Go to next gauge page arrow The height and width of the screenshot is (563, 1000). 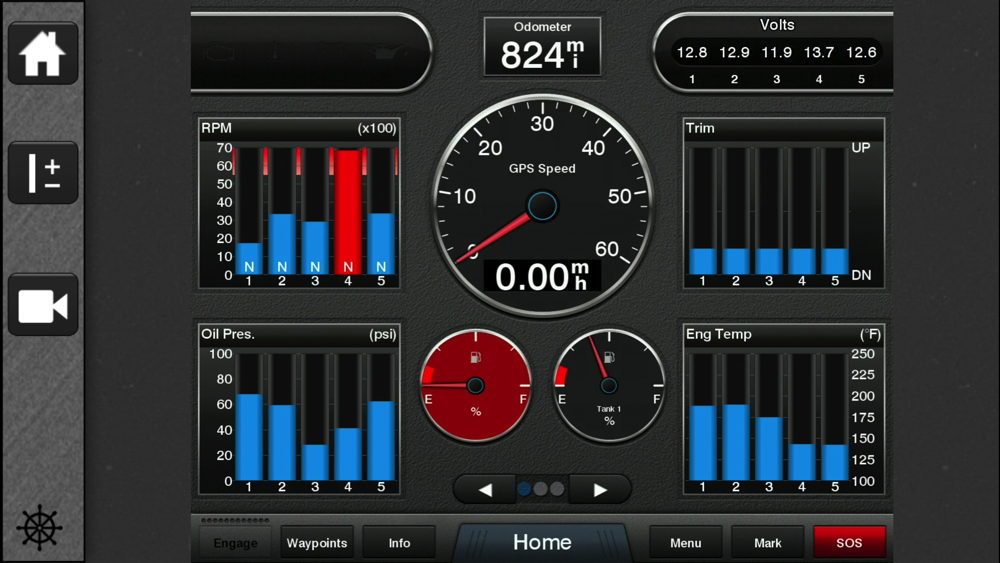click(600, 490)
